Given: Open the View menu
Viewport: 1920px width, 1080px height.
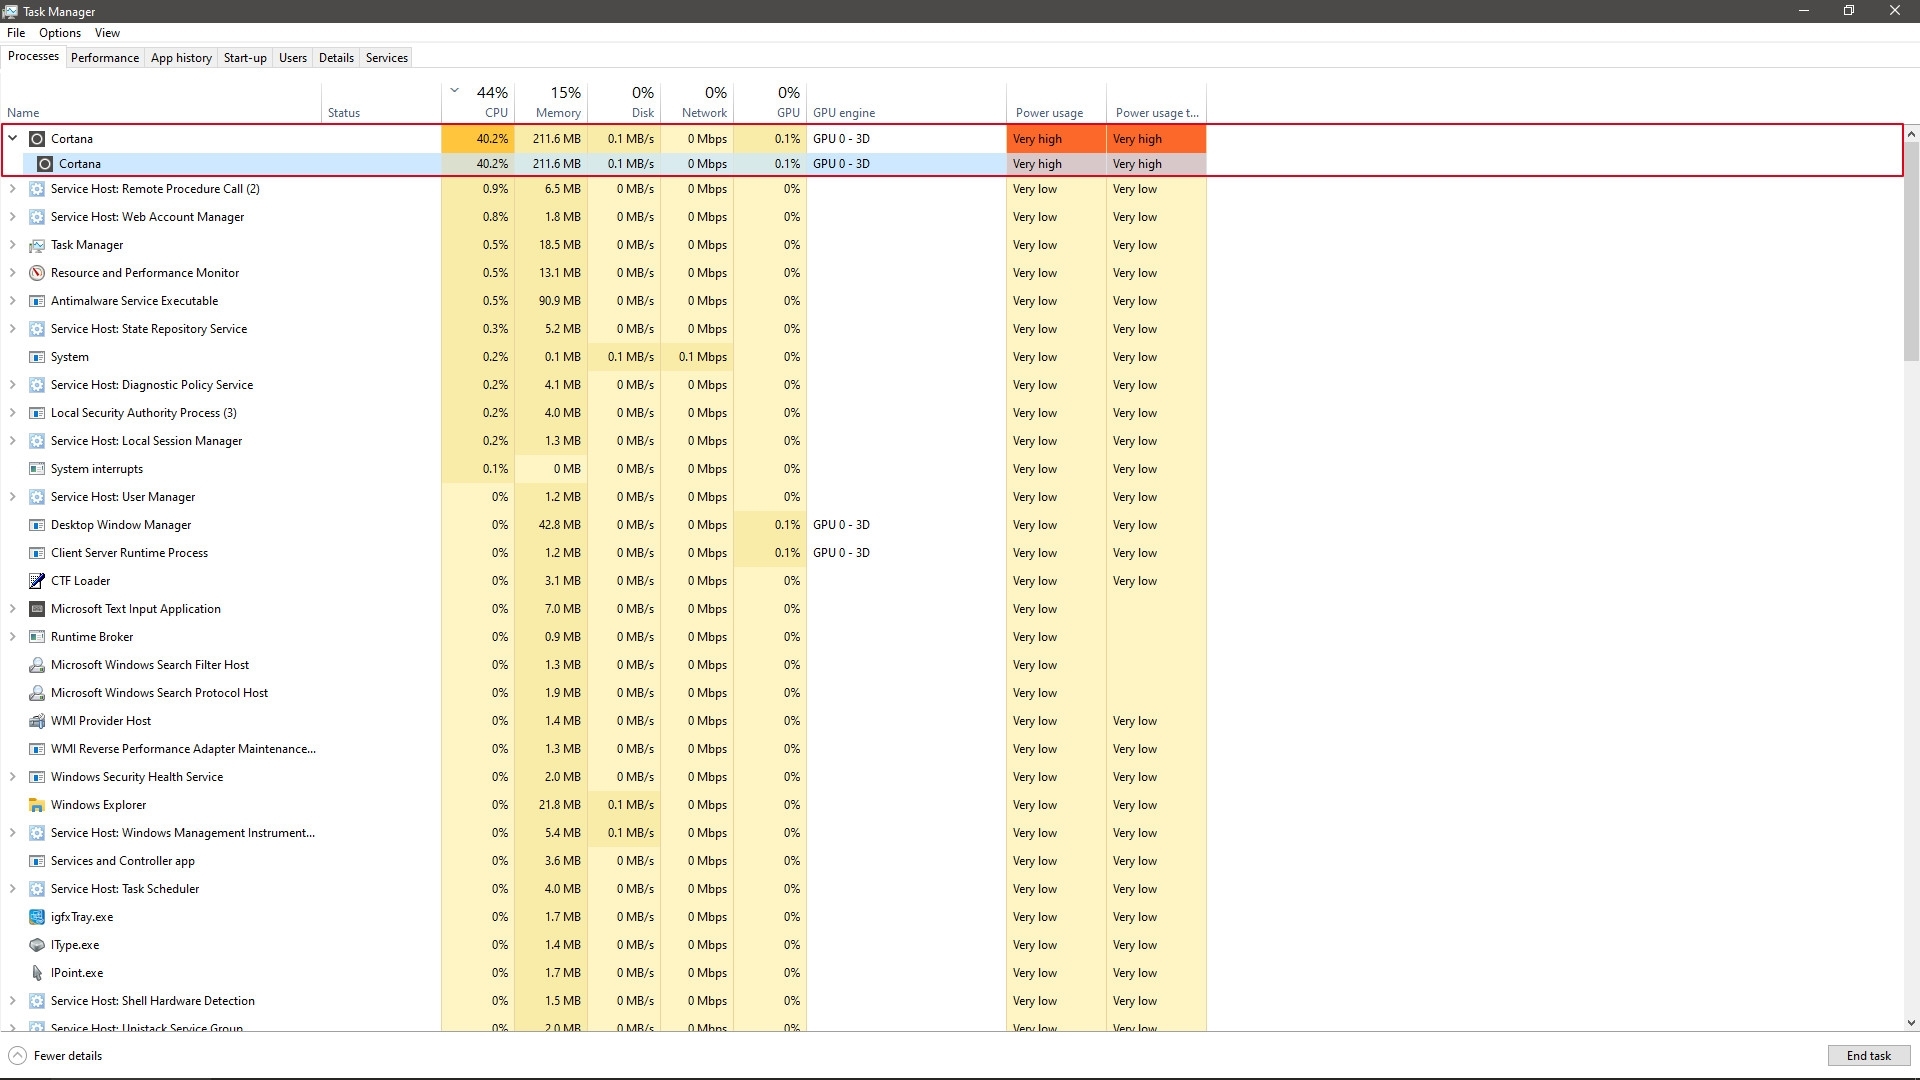Looking at the screenshot, I should [107, 32].
